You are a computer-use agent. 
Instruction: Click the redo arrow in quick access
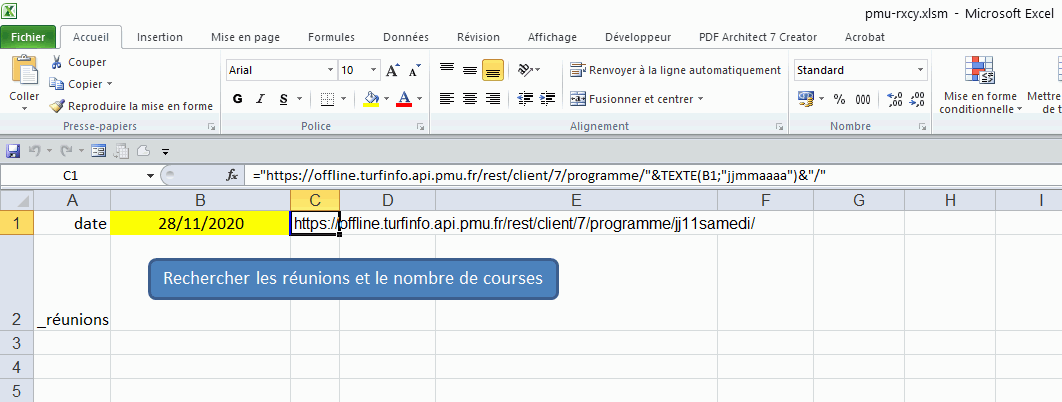click(x=66, y=150)
